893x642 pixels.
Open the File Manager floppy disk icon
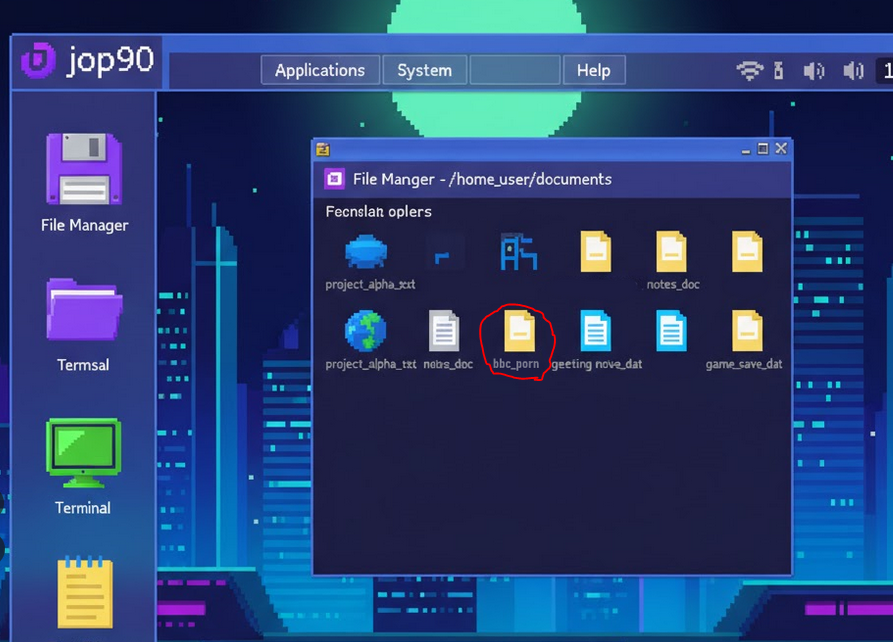tap(84, 169)
